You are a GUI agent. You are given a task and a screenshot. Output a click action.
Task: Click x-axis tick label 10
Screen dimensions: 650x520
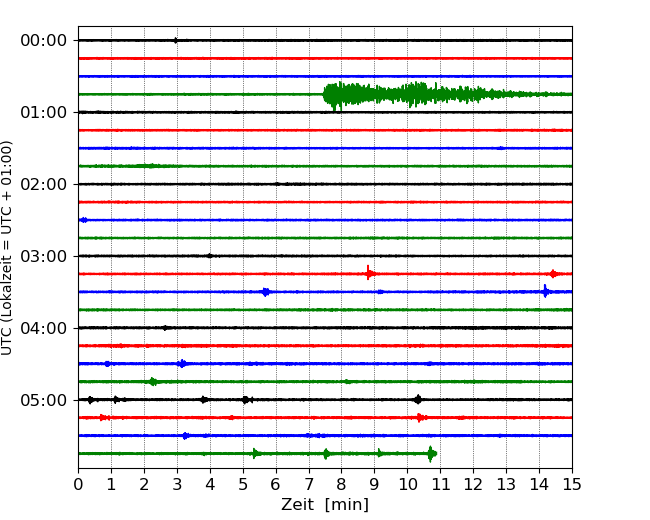[408, 484]
